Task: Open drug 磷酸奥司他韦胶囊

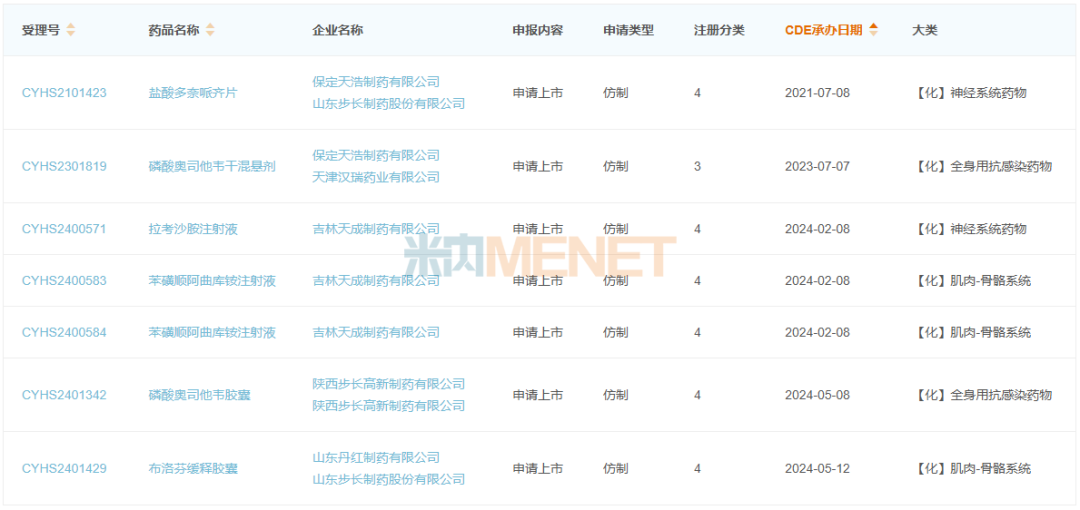Action: pyautogui.click(x=199, y=395)
